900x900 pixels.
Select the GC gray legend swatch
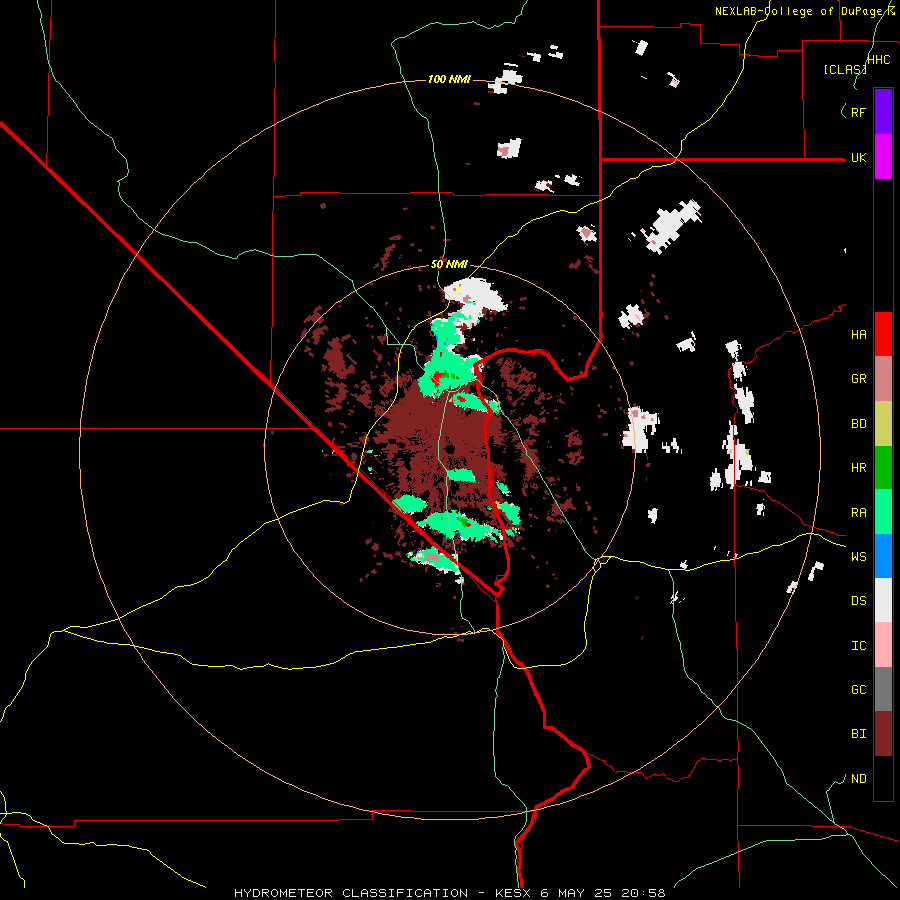(883, 689)
